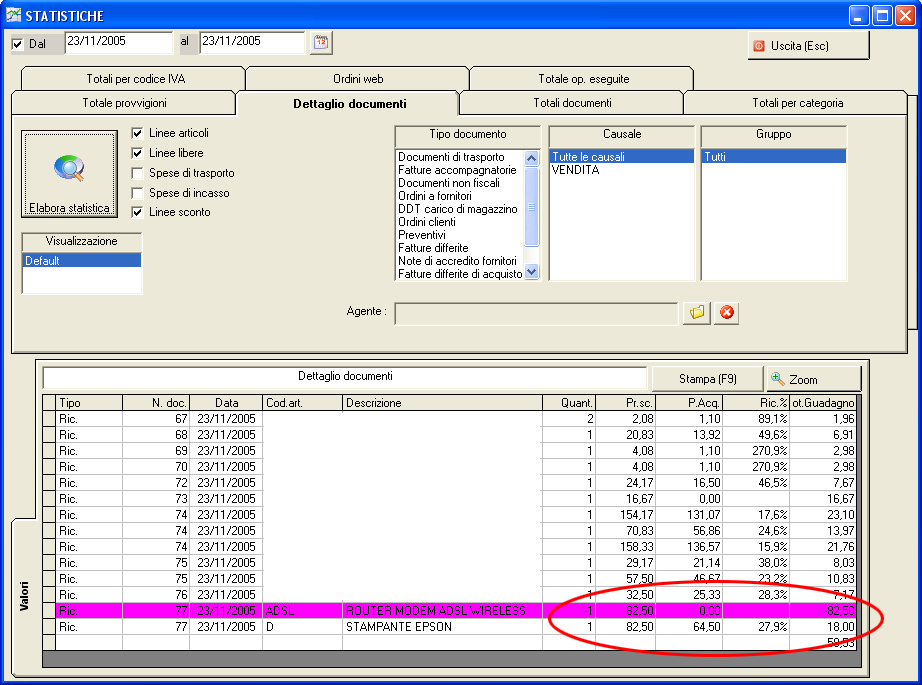Click the Tipo documento scrollbar thumb

click(x=532, y=206)
